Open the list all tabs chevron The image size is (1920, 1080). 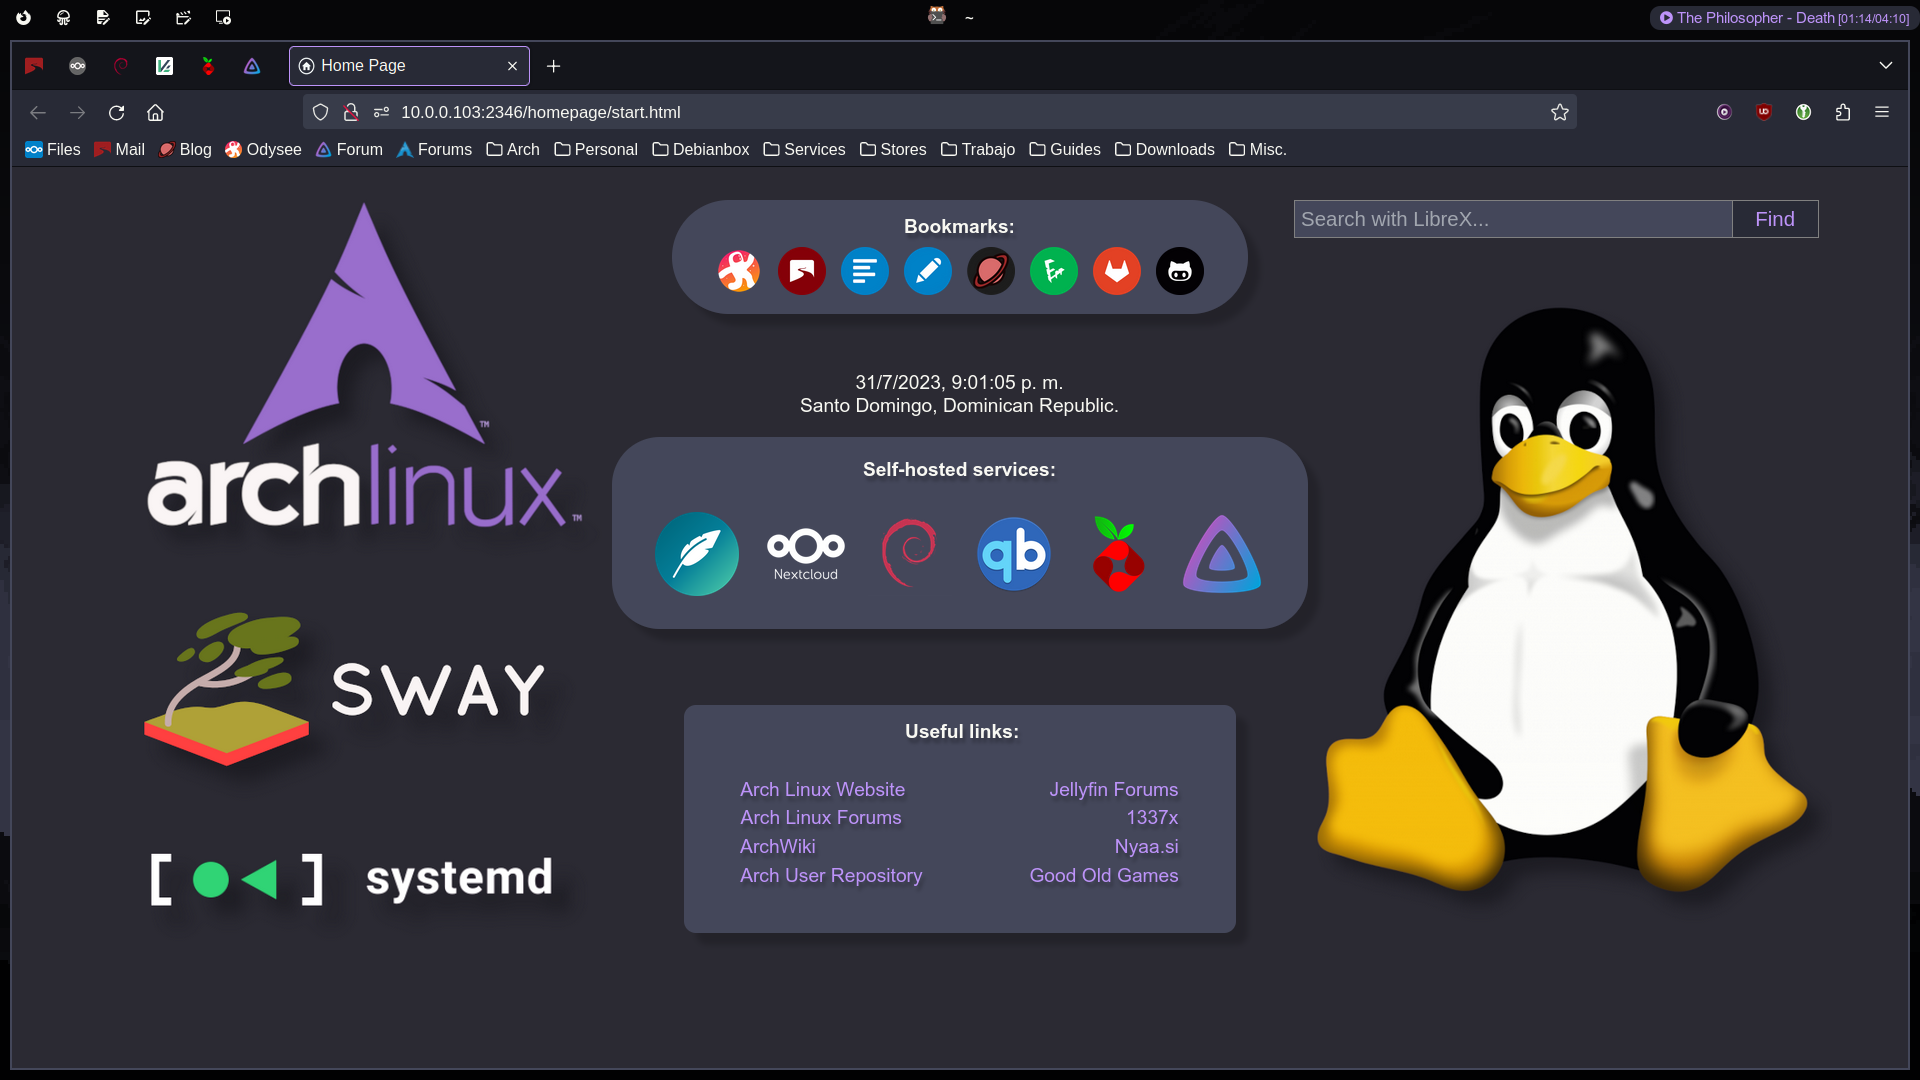(x=1886, y=65)
